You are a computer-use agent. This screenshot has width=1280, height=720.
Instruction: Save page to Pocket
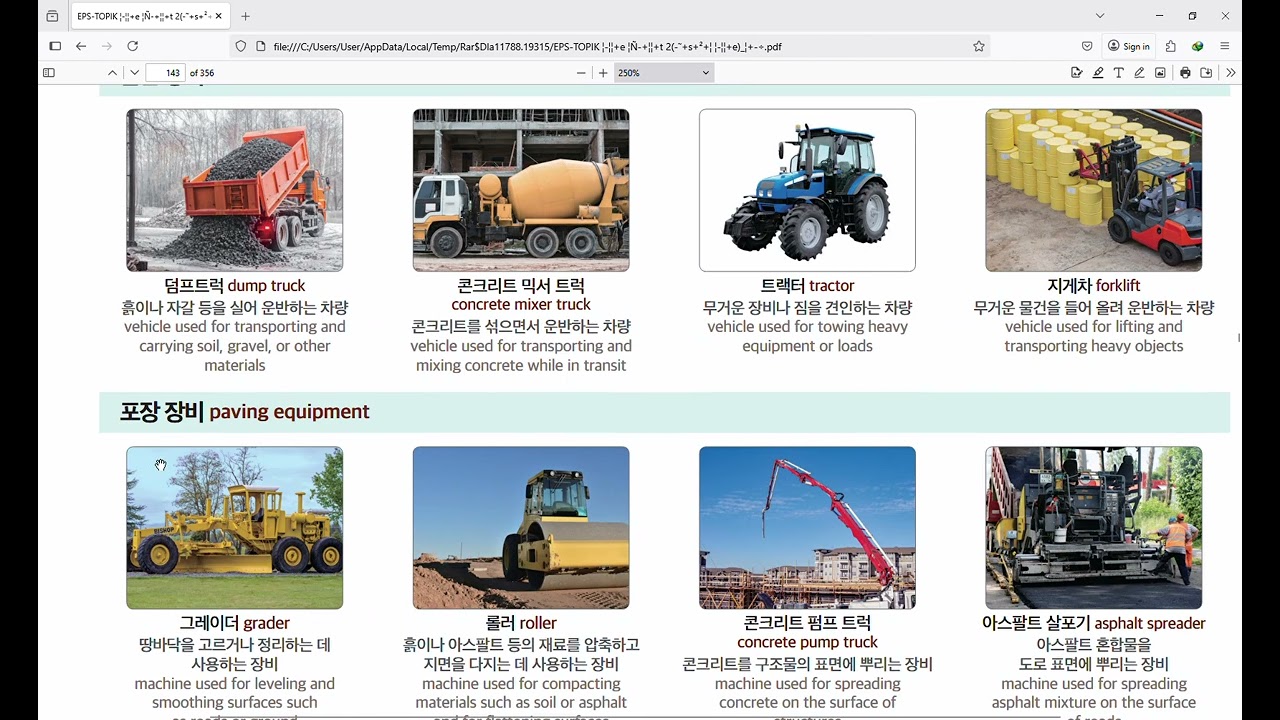click(x=1087, y=46)
